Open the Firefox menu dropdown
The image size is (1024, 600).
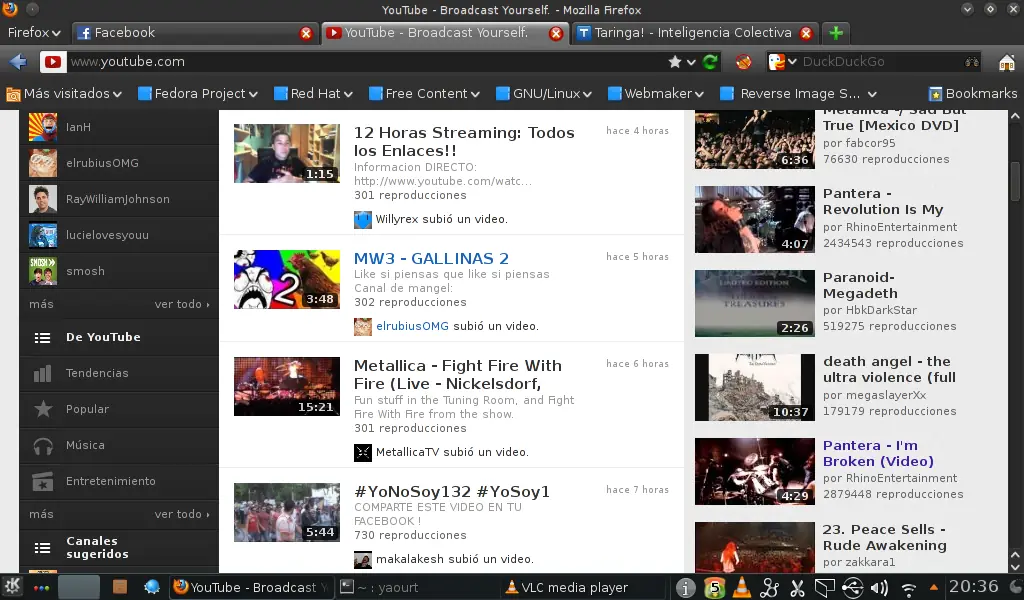pos(34,32)
